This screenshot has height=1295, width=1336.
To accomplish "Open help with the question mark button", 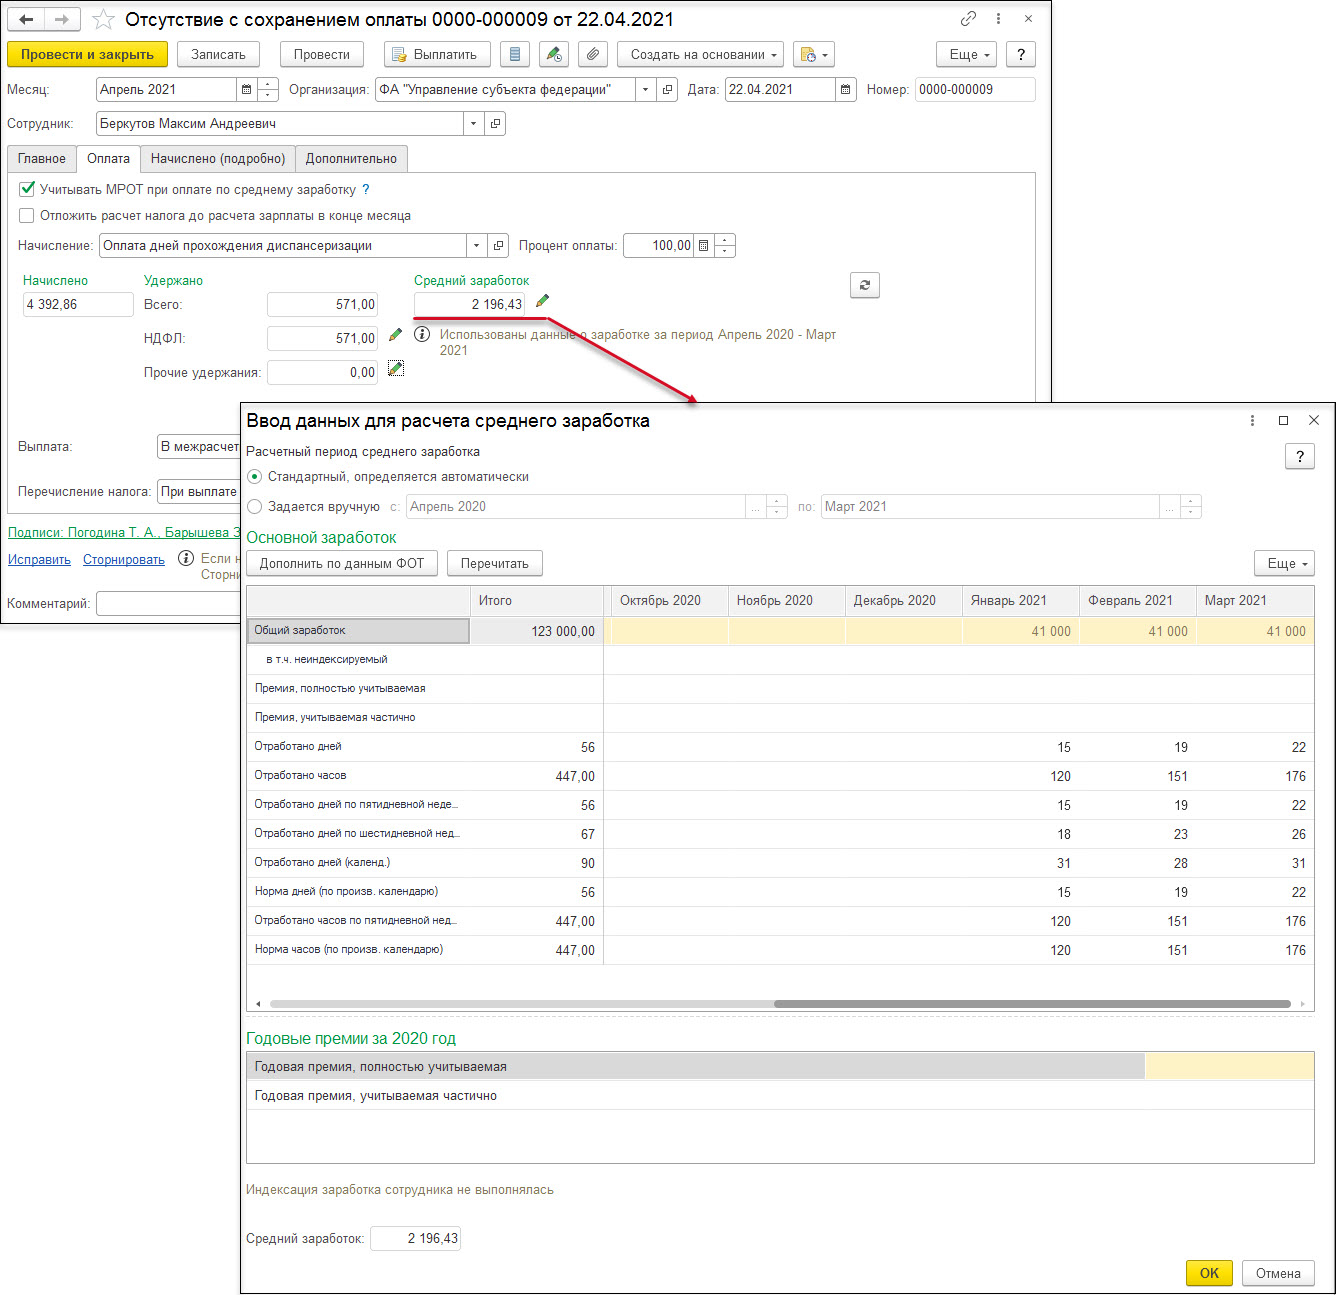I will click(1020, 54).
